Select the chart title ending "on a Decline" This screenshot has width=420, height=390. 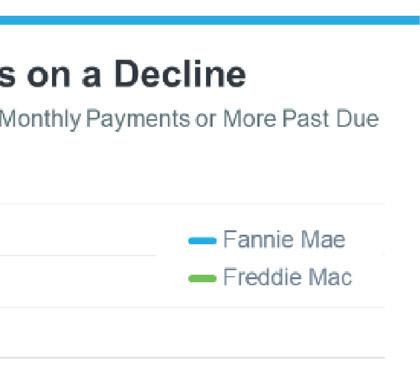(x=123, y=74)
